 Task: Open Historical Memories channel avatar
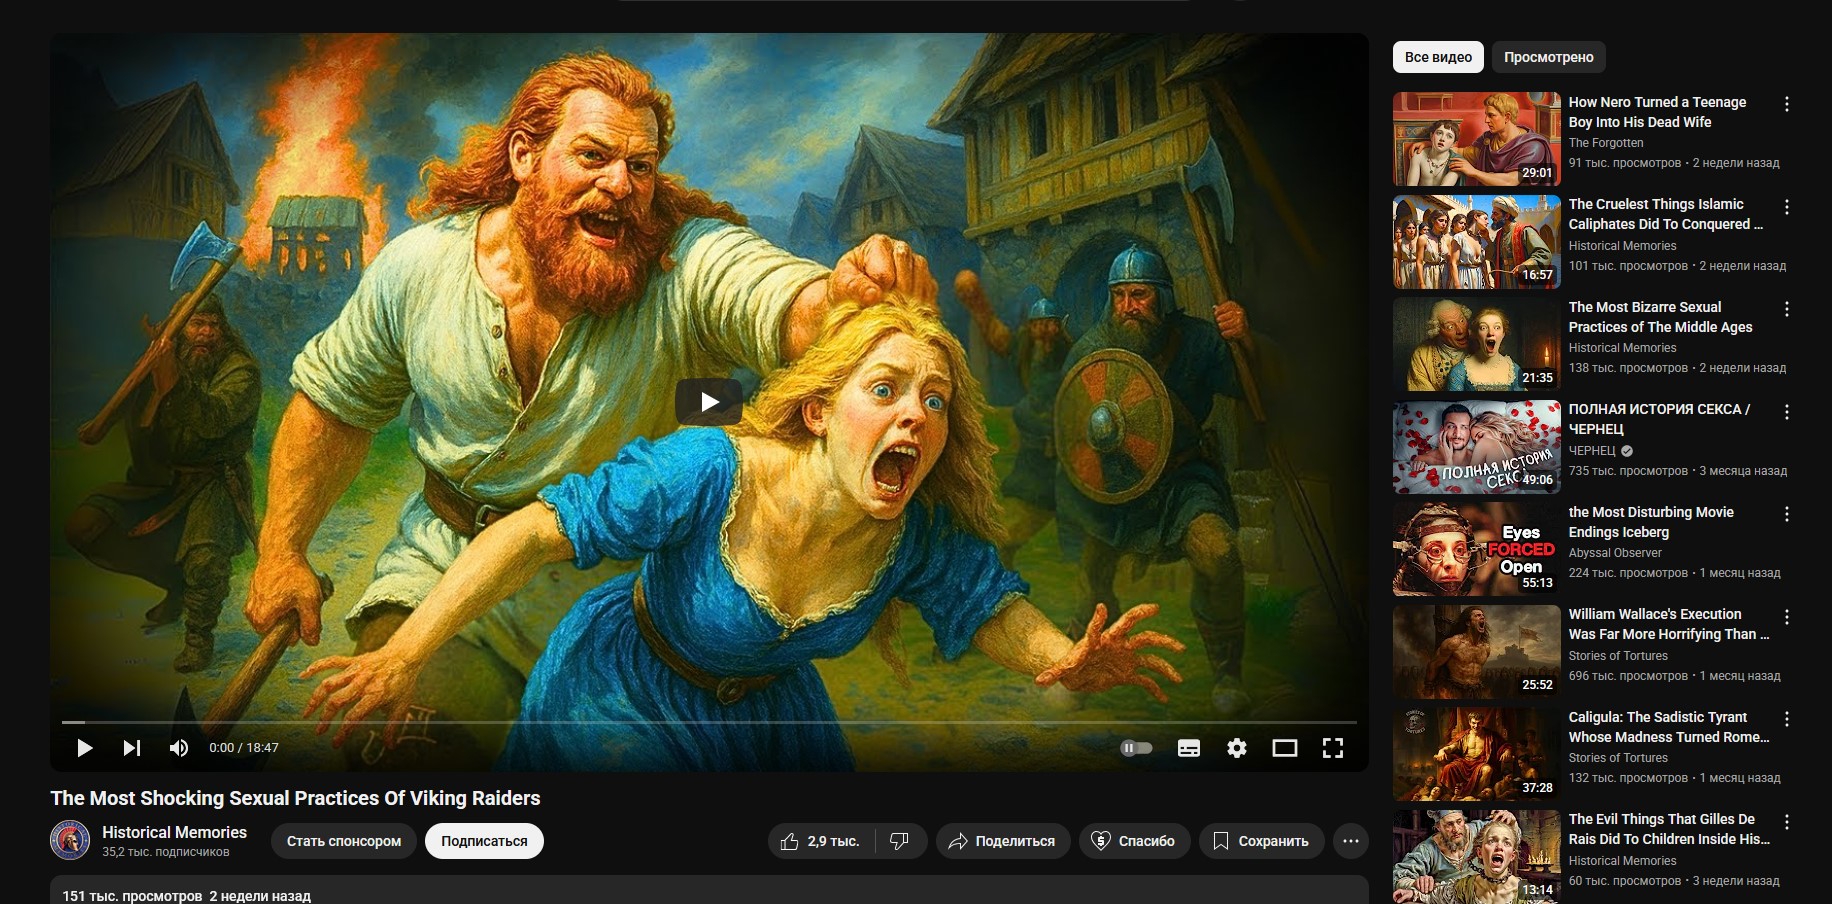[x=70, y=840]
